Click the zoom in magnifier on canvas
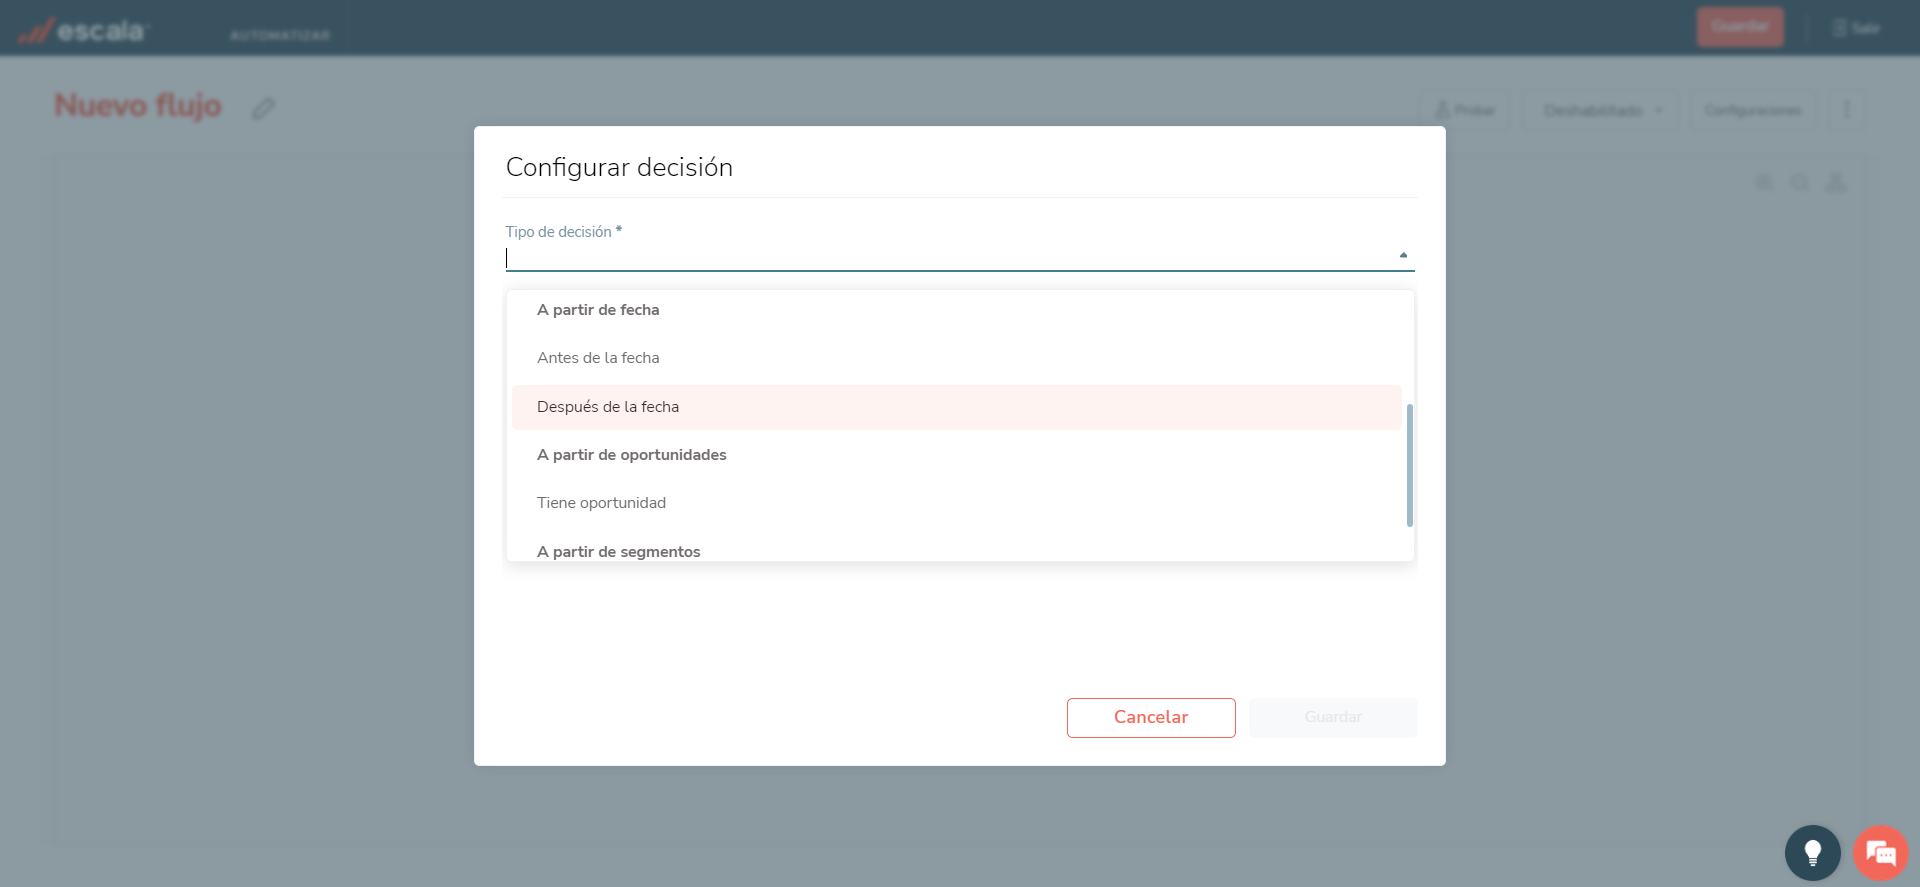This screenshot has height=887, width=1920. tap(1765, 183)
